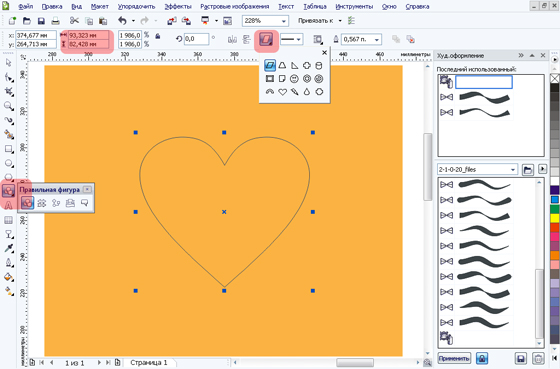Click the browse folder button
This screenshot has width=560, height=369.
(x=528, y=170)
